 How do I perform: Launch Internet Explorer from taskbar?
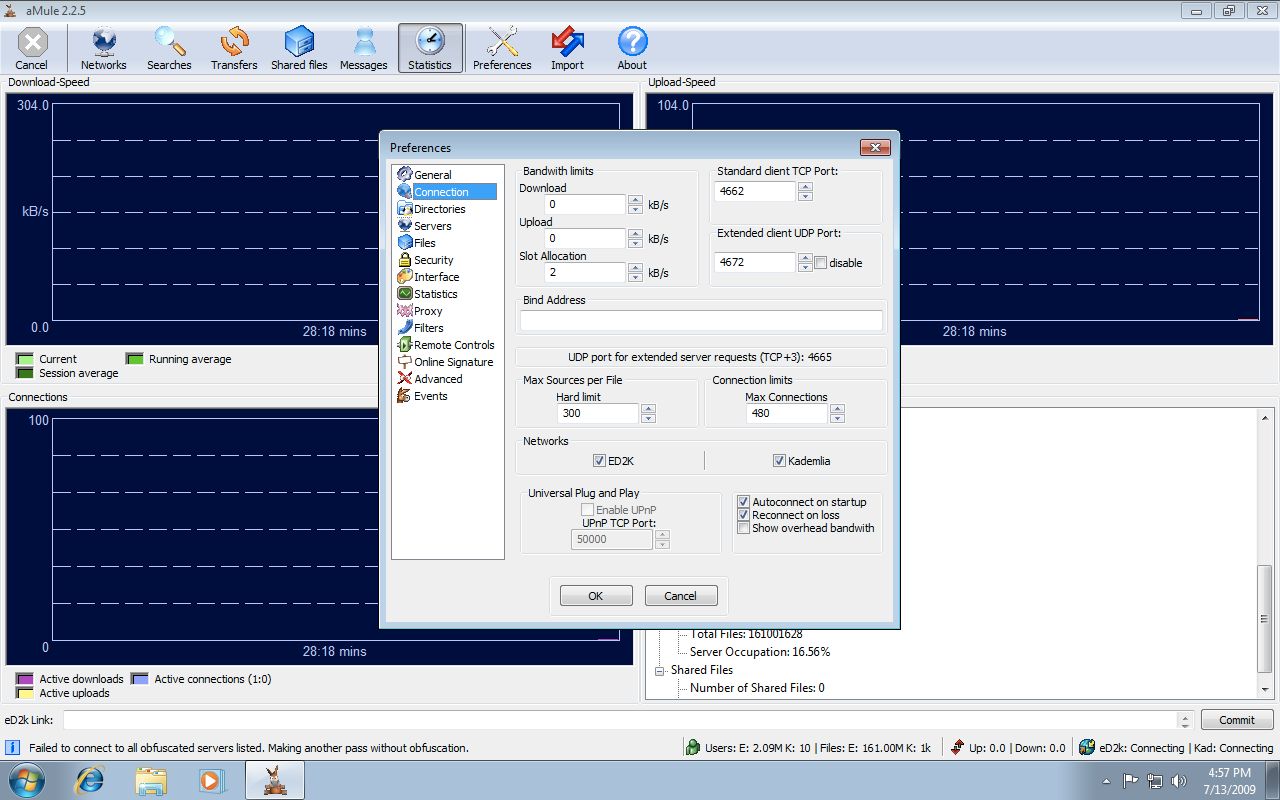pos(90,779)
